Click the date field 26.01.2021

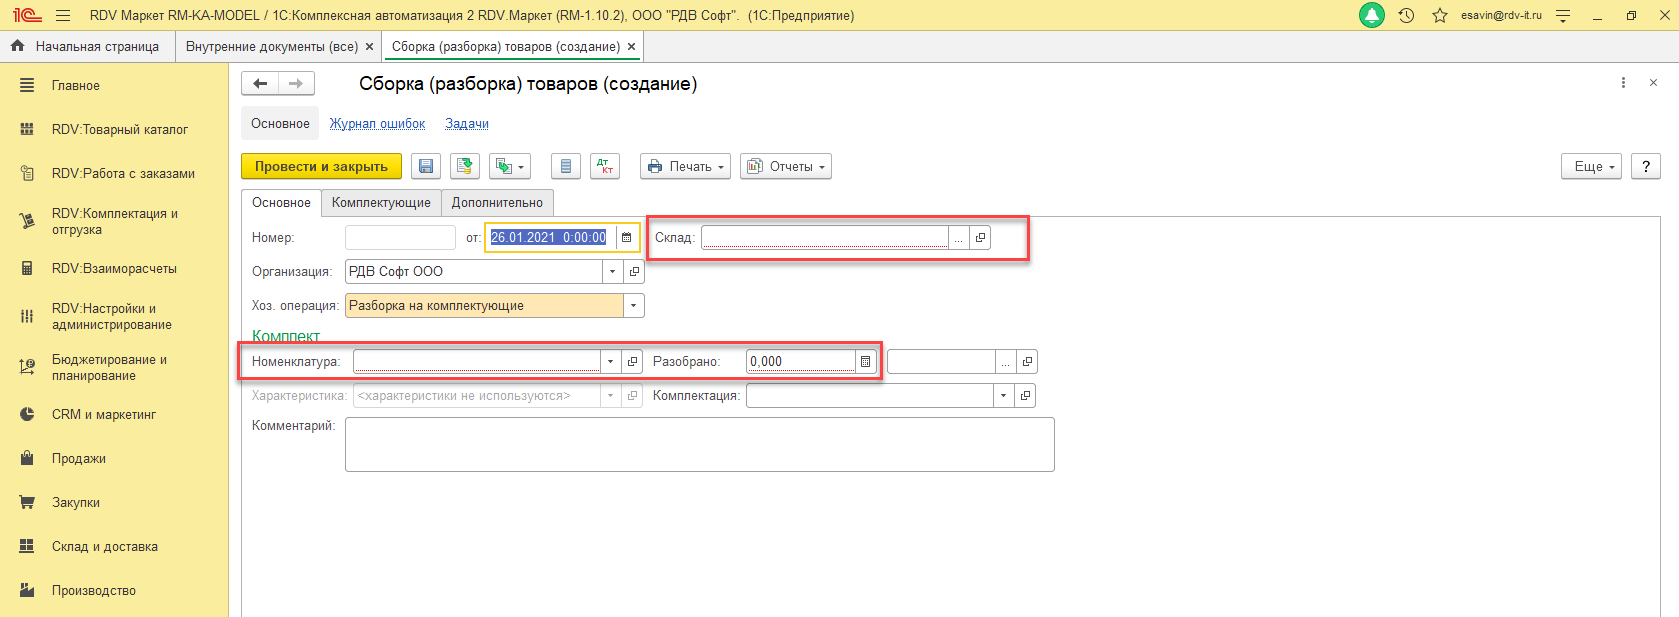[x=549, y=238]
